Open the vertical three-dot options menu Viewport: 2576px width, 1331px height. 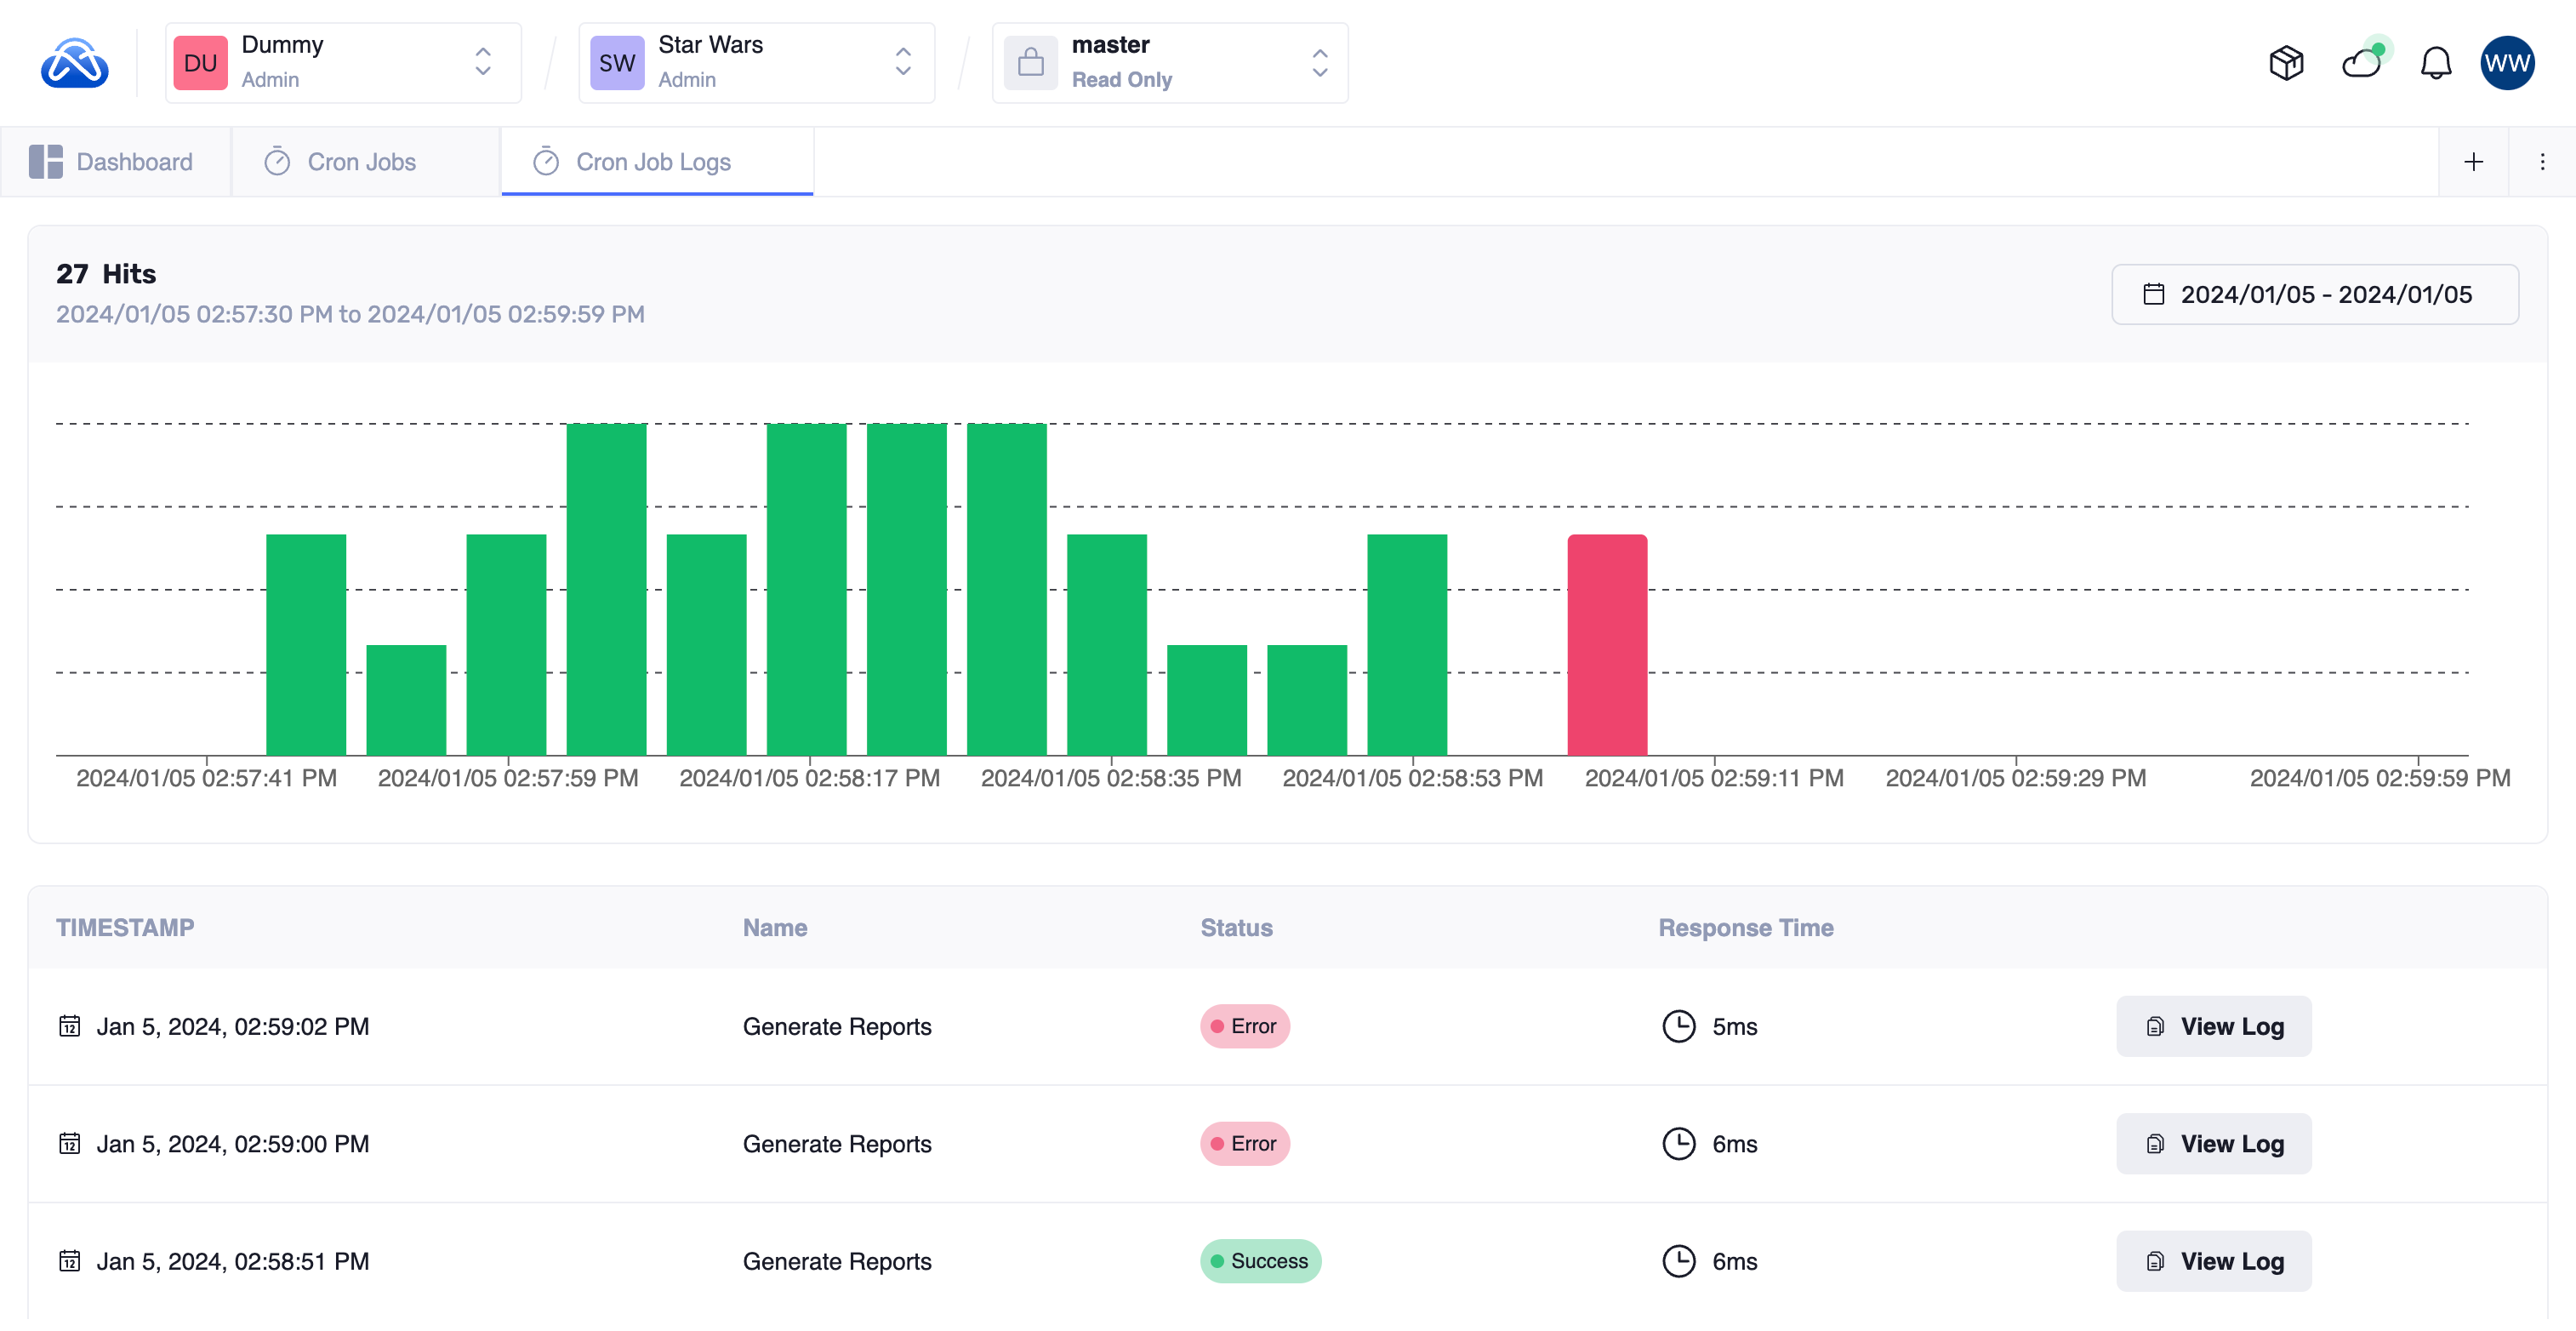point(2542,162)
